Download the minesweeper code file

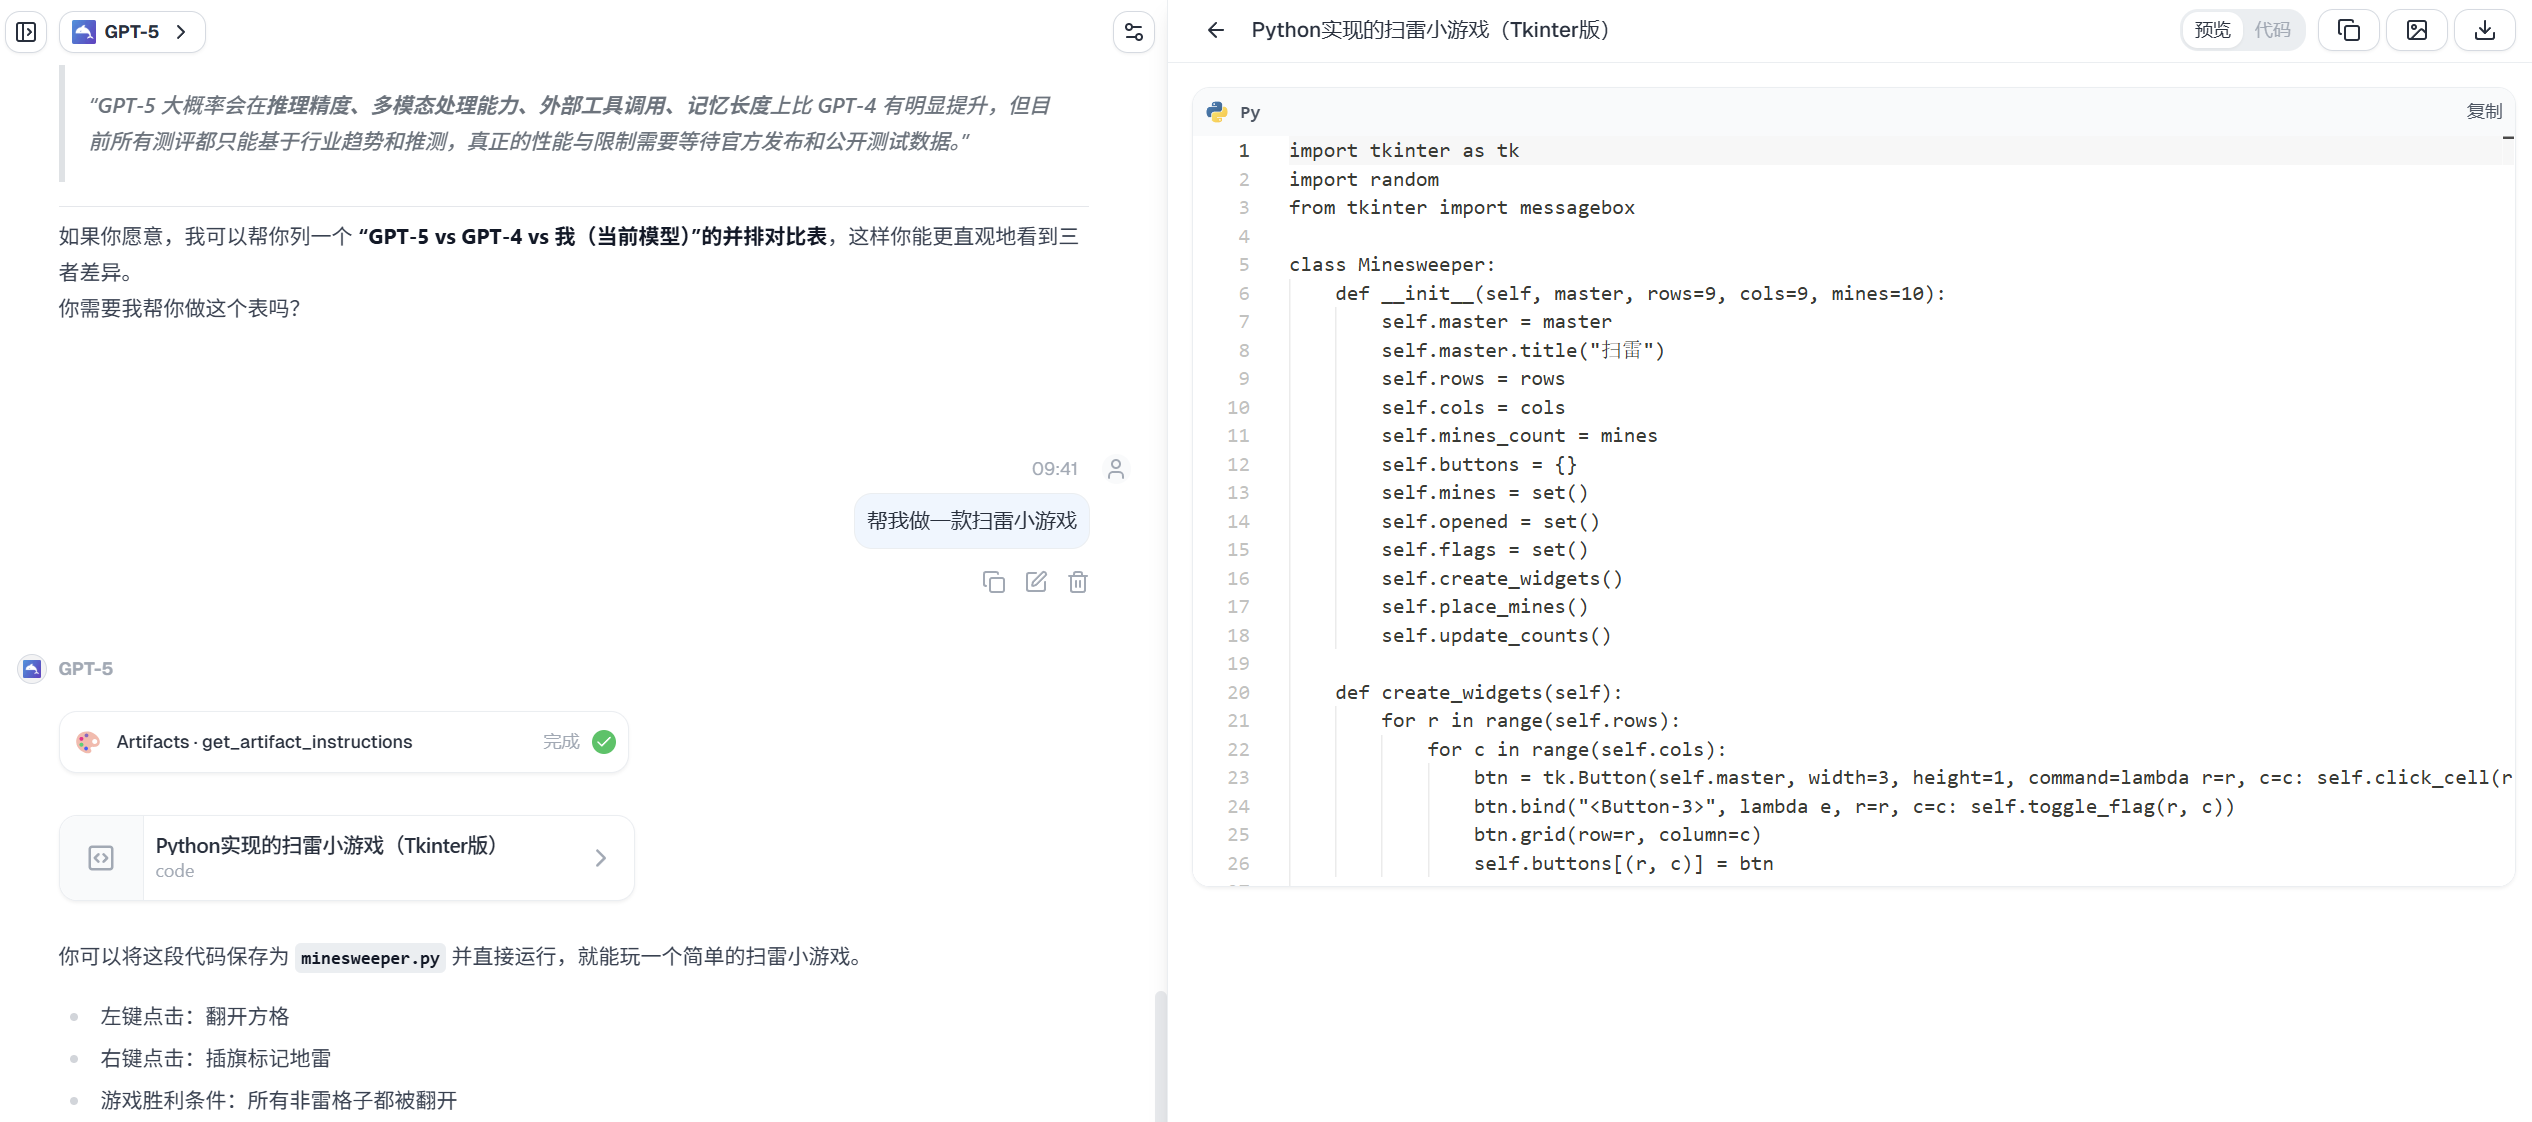tap(2485, 30)
